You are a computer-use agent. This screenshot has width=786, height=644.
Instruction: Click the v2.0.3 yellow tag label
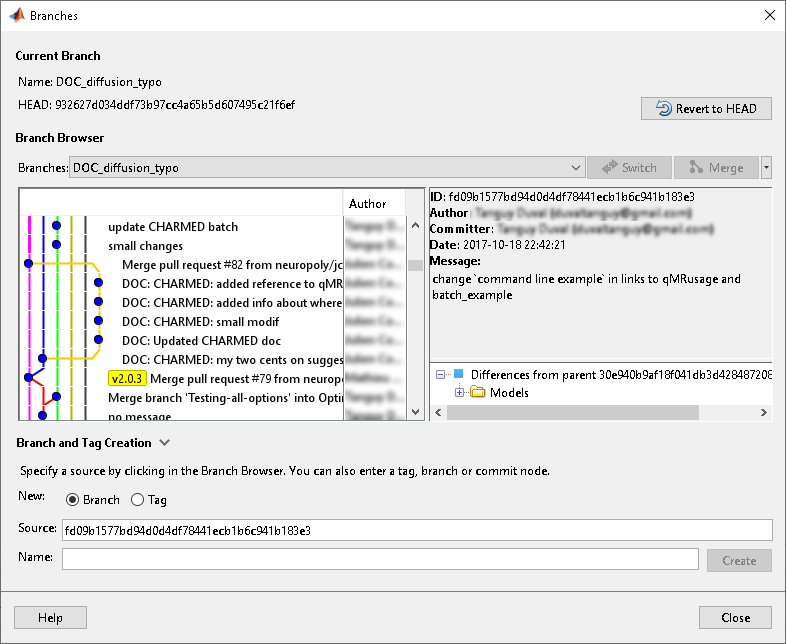click(x=127, y=379)
